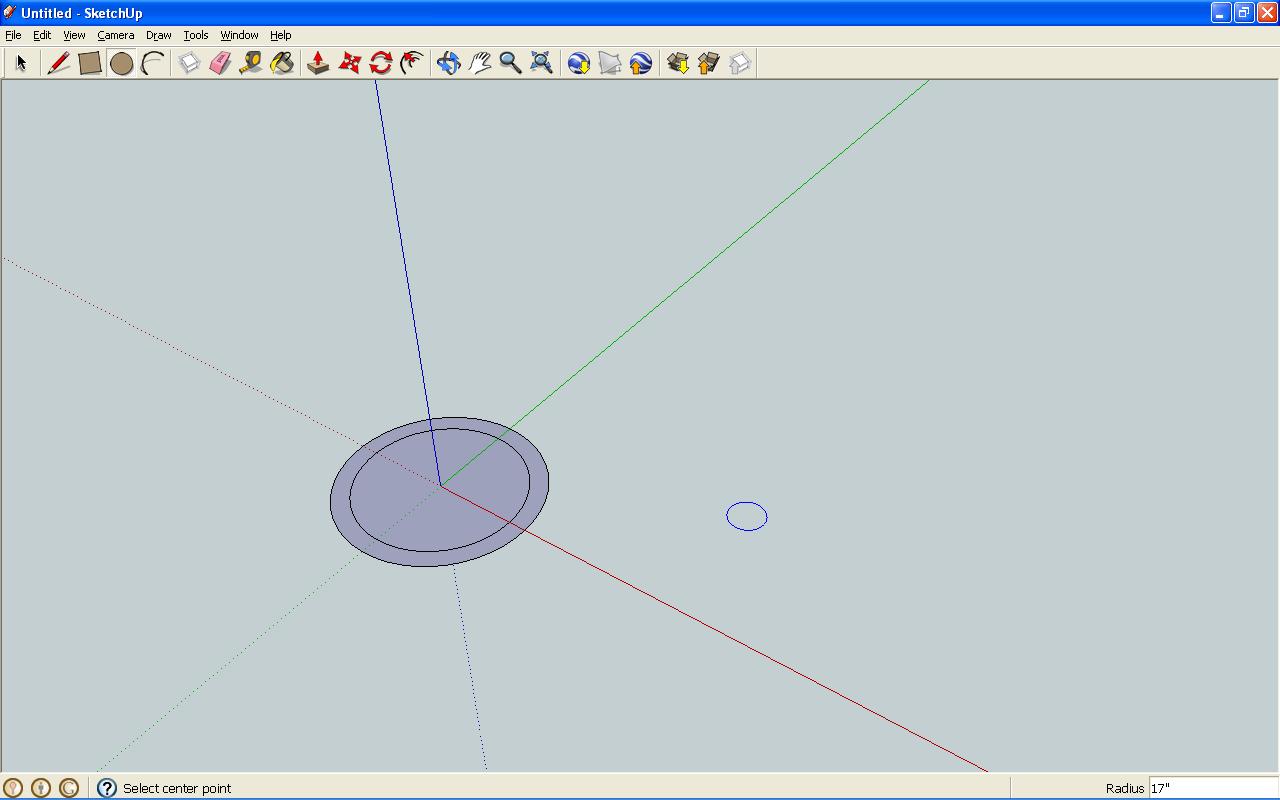Open the Edit menu
Image resolution: width=1280 pixels, height=800 pixels.
pos(42,35)
